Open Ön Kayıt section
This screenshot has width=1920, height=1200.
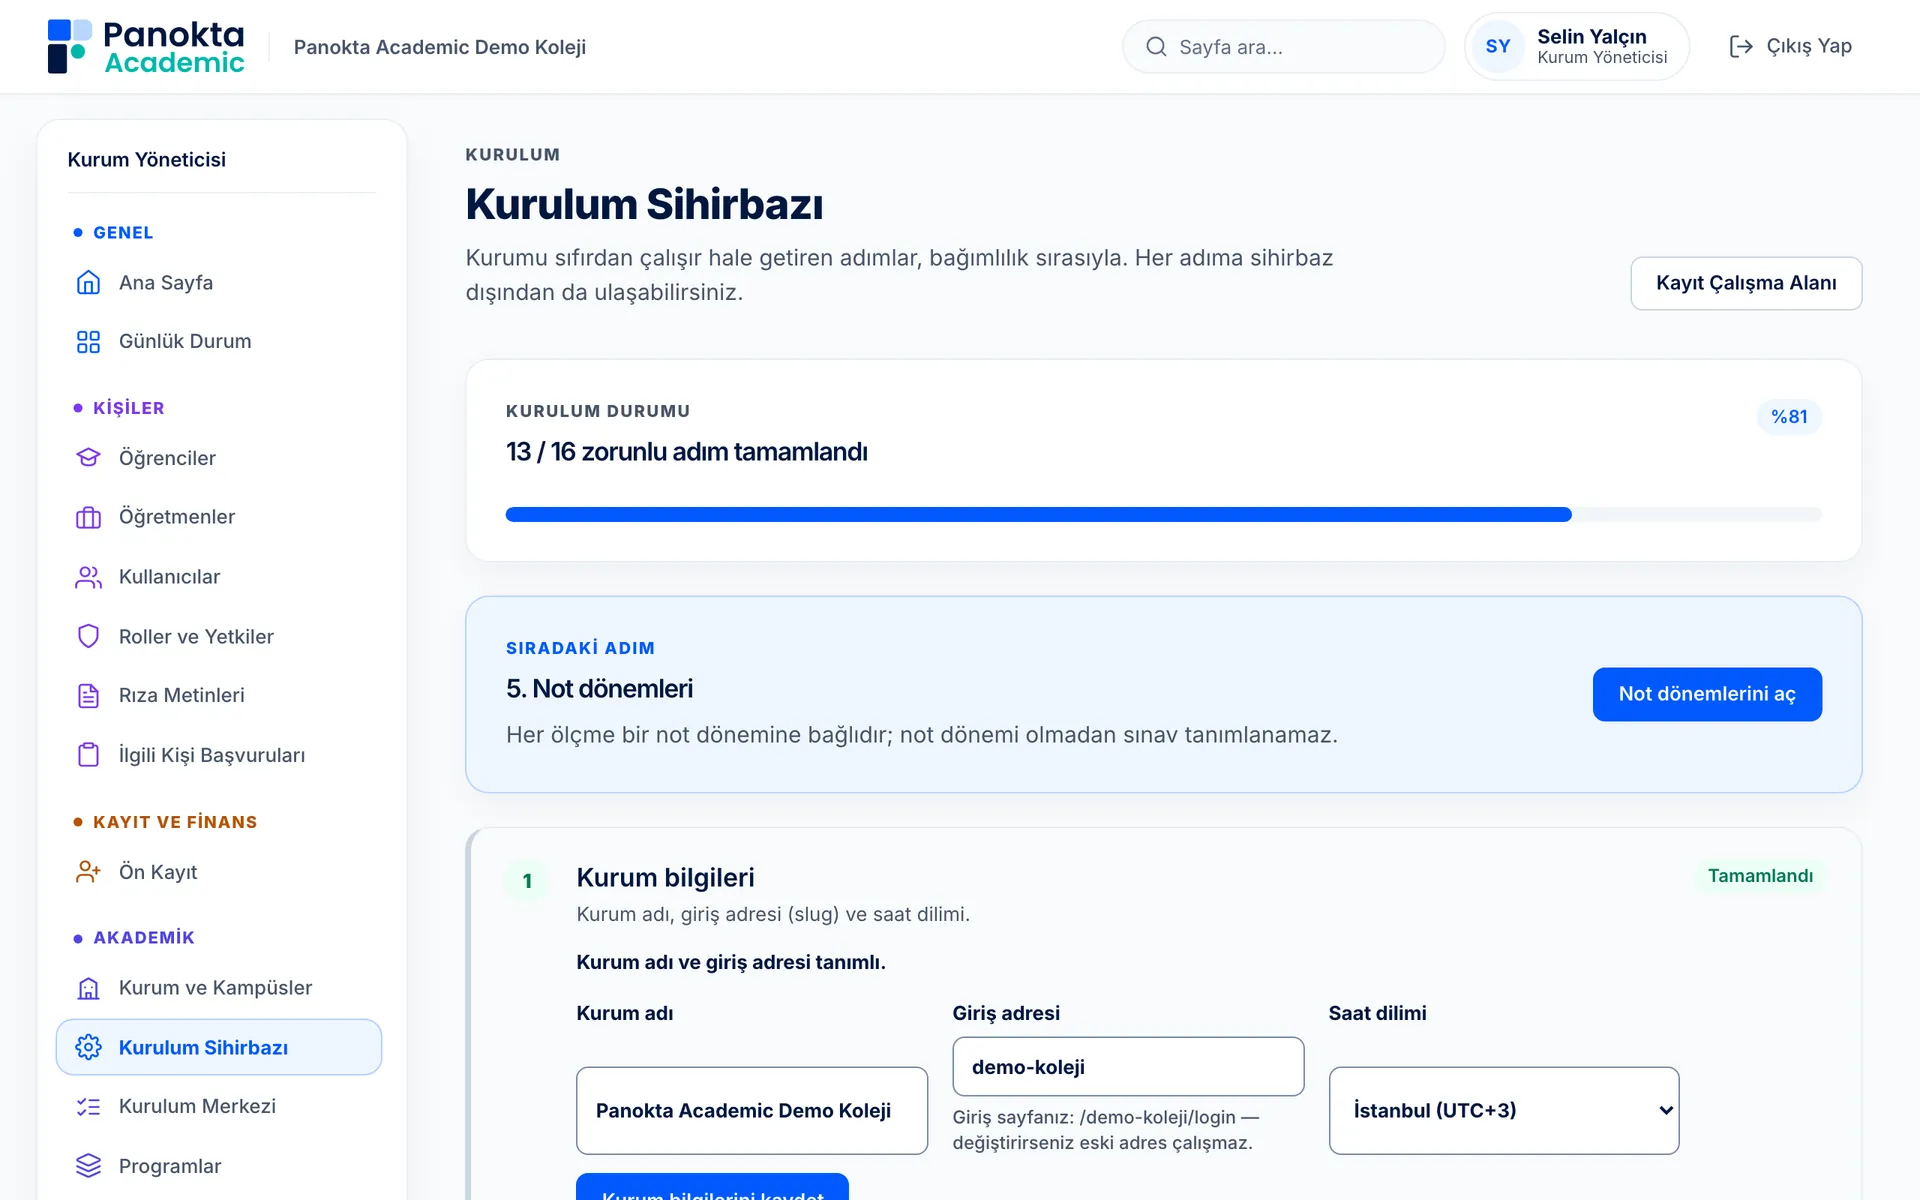(219, 872)
